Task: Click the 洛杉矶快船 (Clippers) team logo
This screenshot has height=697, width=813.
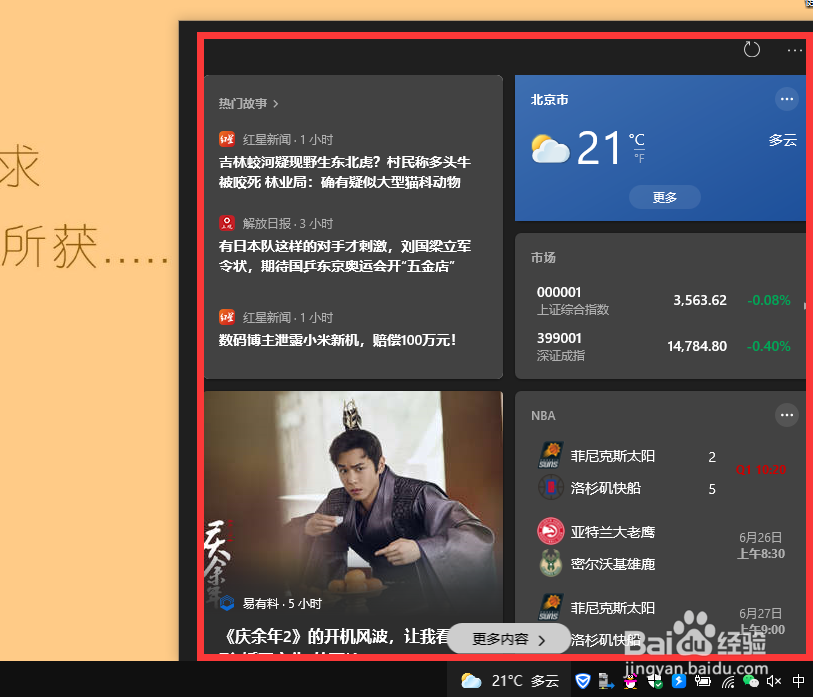Action: tap(550, 488)
